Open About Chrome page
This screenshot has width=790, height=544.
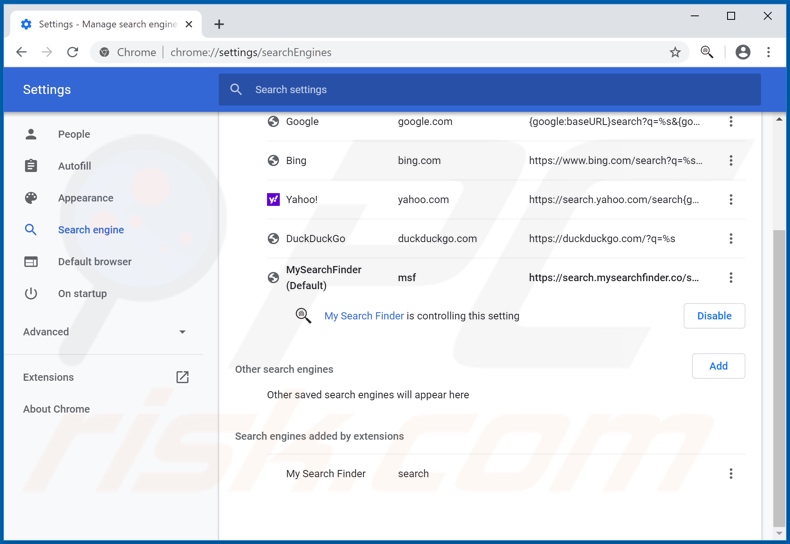tap(56, 409)
